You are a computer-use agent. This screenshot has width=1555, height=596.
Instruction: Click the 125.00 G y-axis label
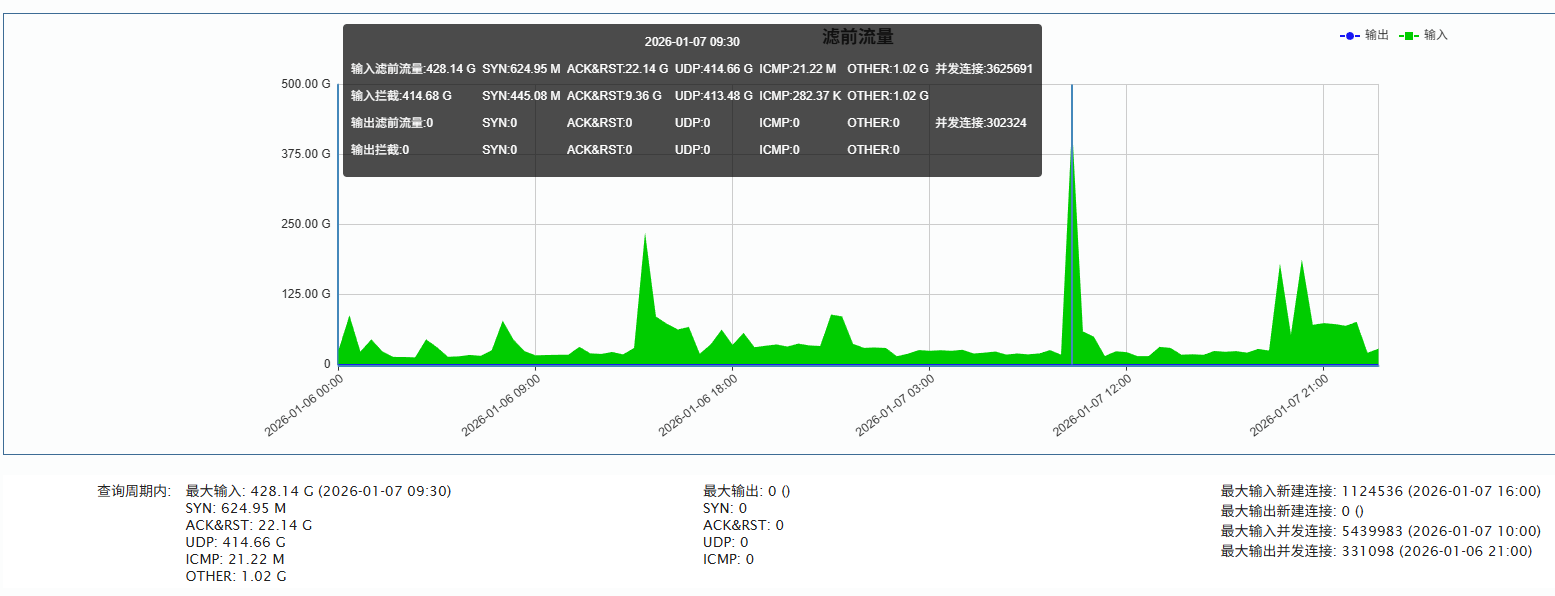306,294
